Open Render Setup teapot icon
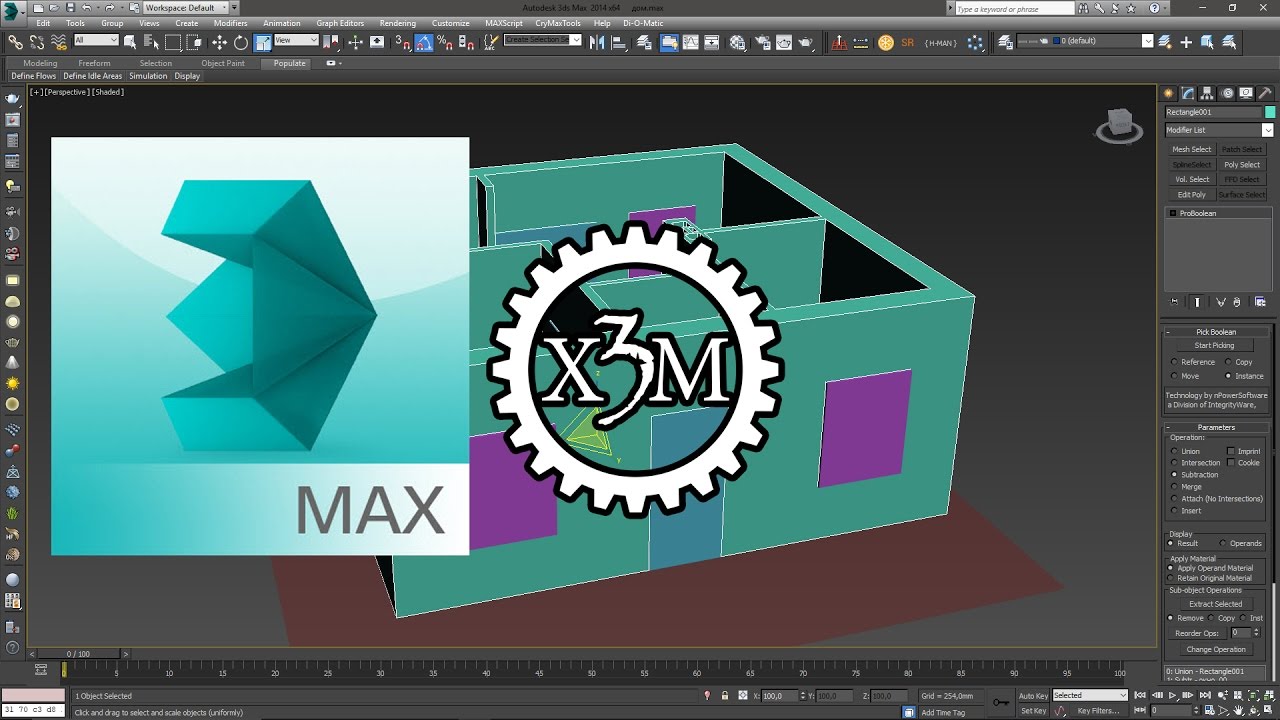 762,42
